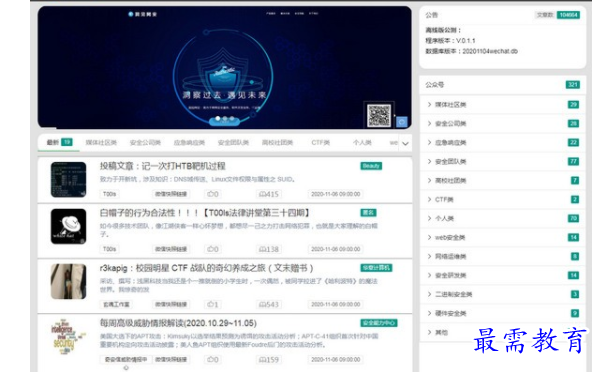
Task: Open the HTB靶机过程 article thumbnail
Action: click(x=69, y=179)
